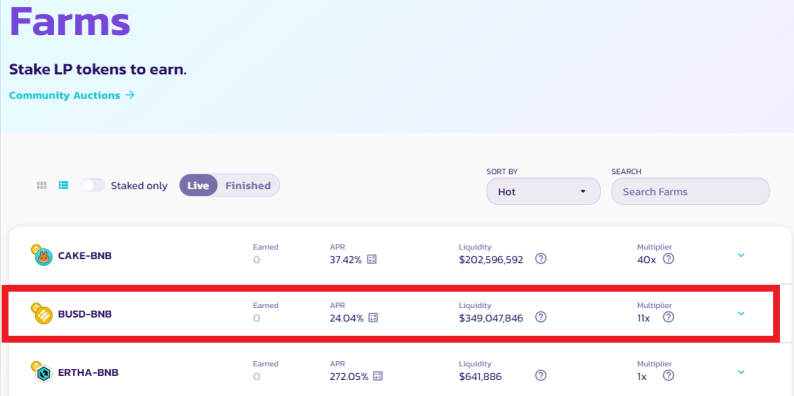
Task: Click the CAKE-BNB farm name
Action: click(x=85, y=256)
